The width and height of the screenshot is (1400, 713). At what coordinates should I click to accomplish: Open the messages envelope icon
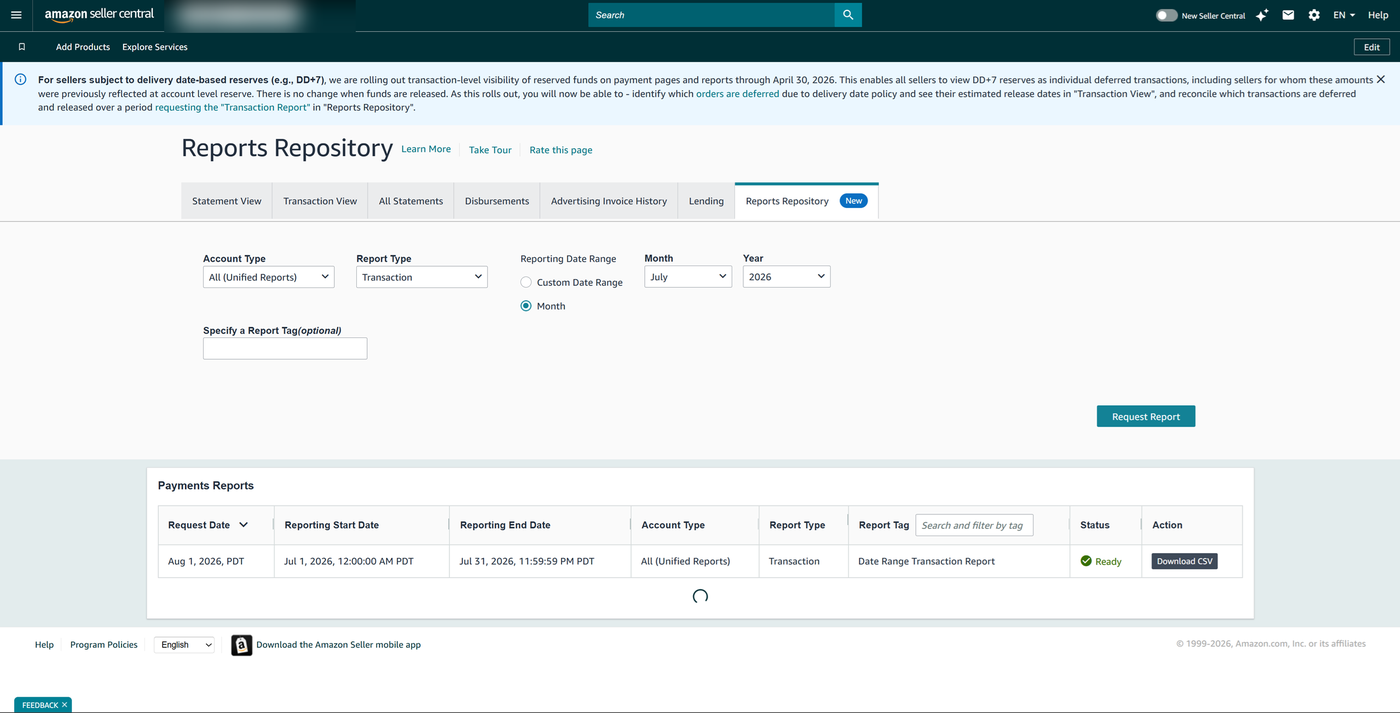[1288, 15]
